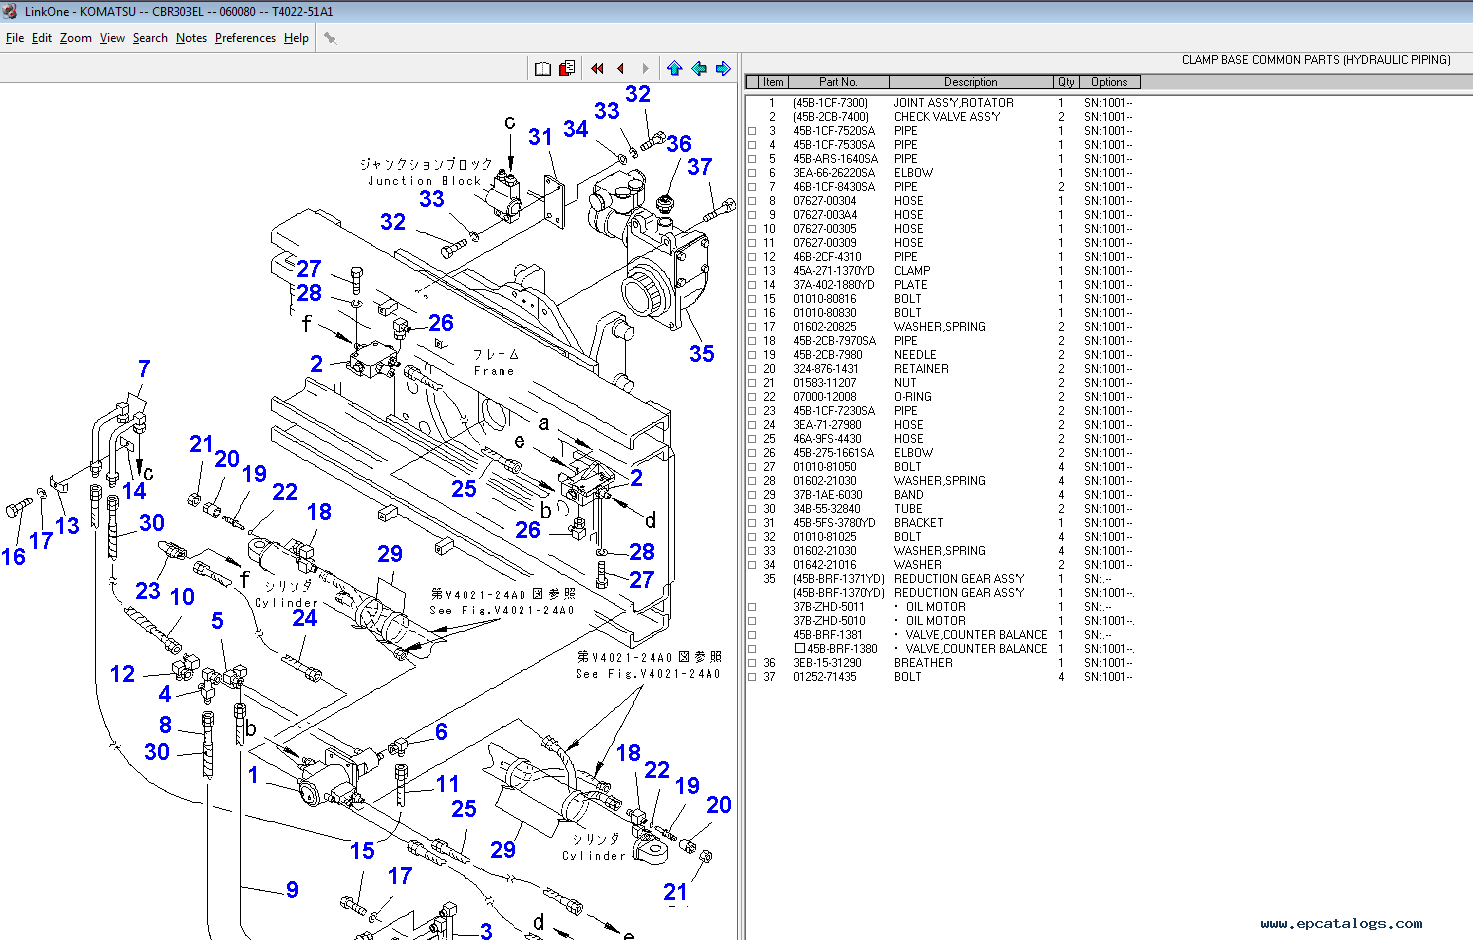Click the blue right arrow button

click(x=723, y=69)
